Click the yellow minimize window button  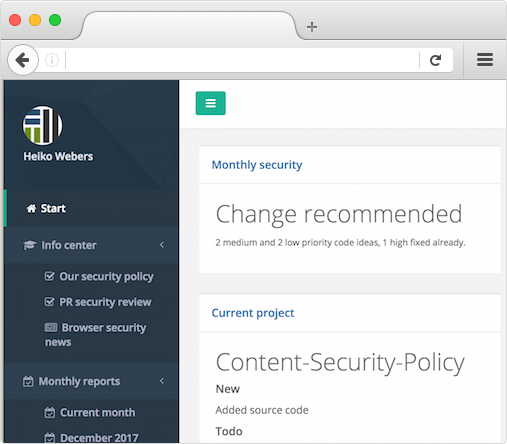point(35,20)
